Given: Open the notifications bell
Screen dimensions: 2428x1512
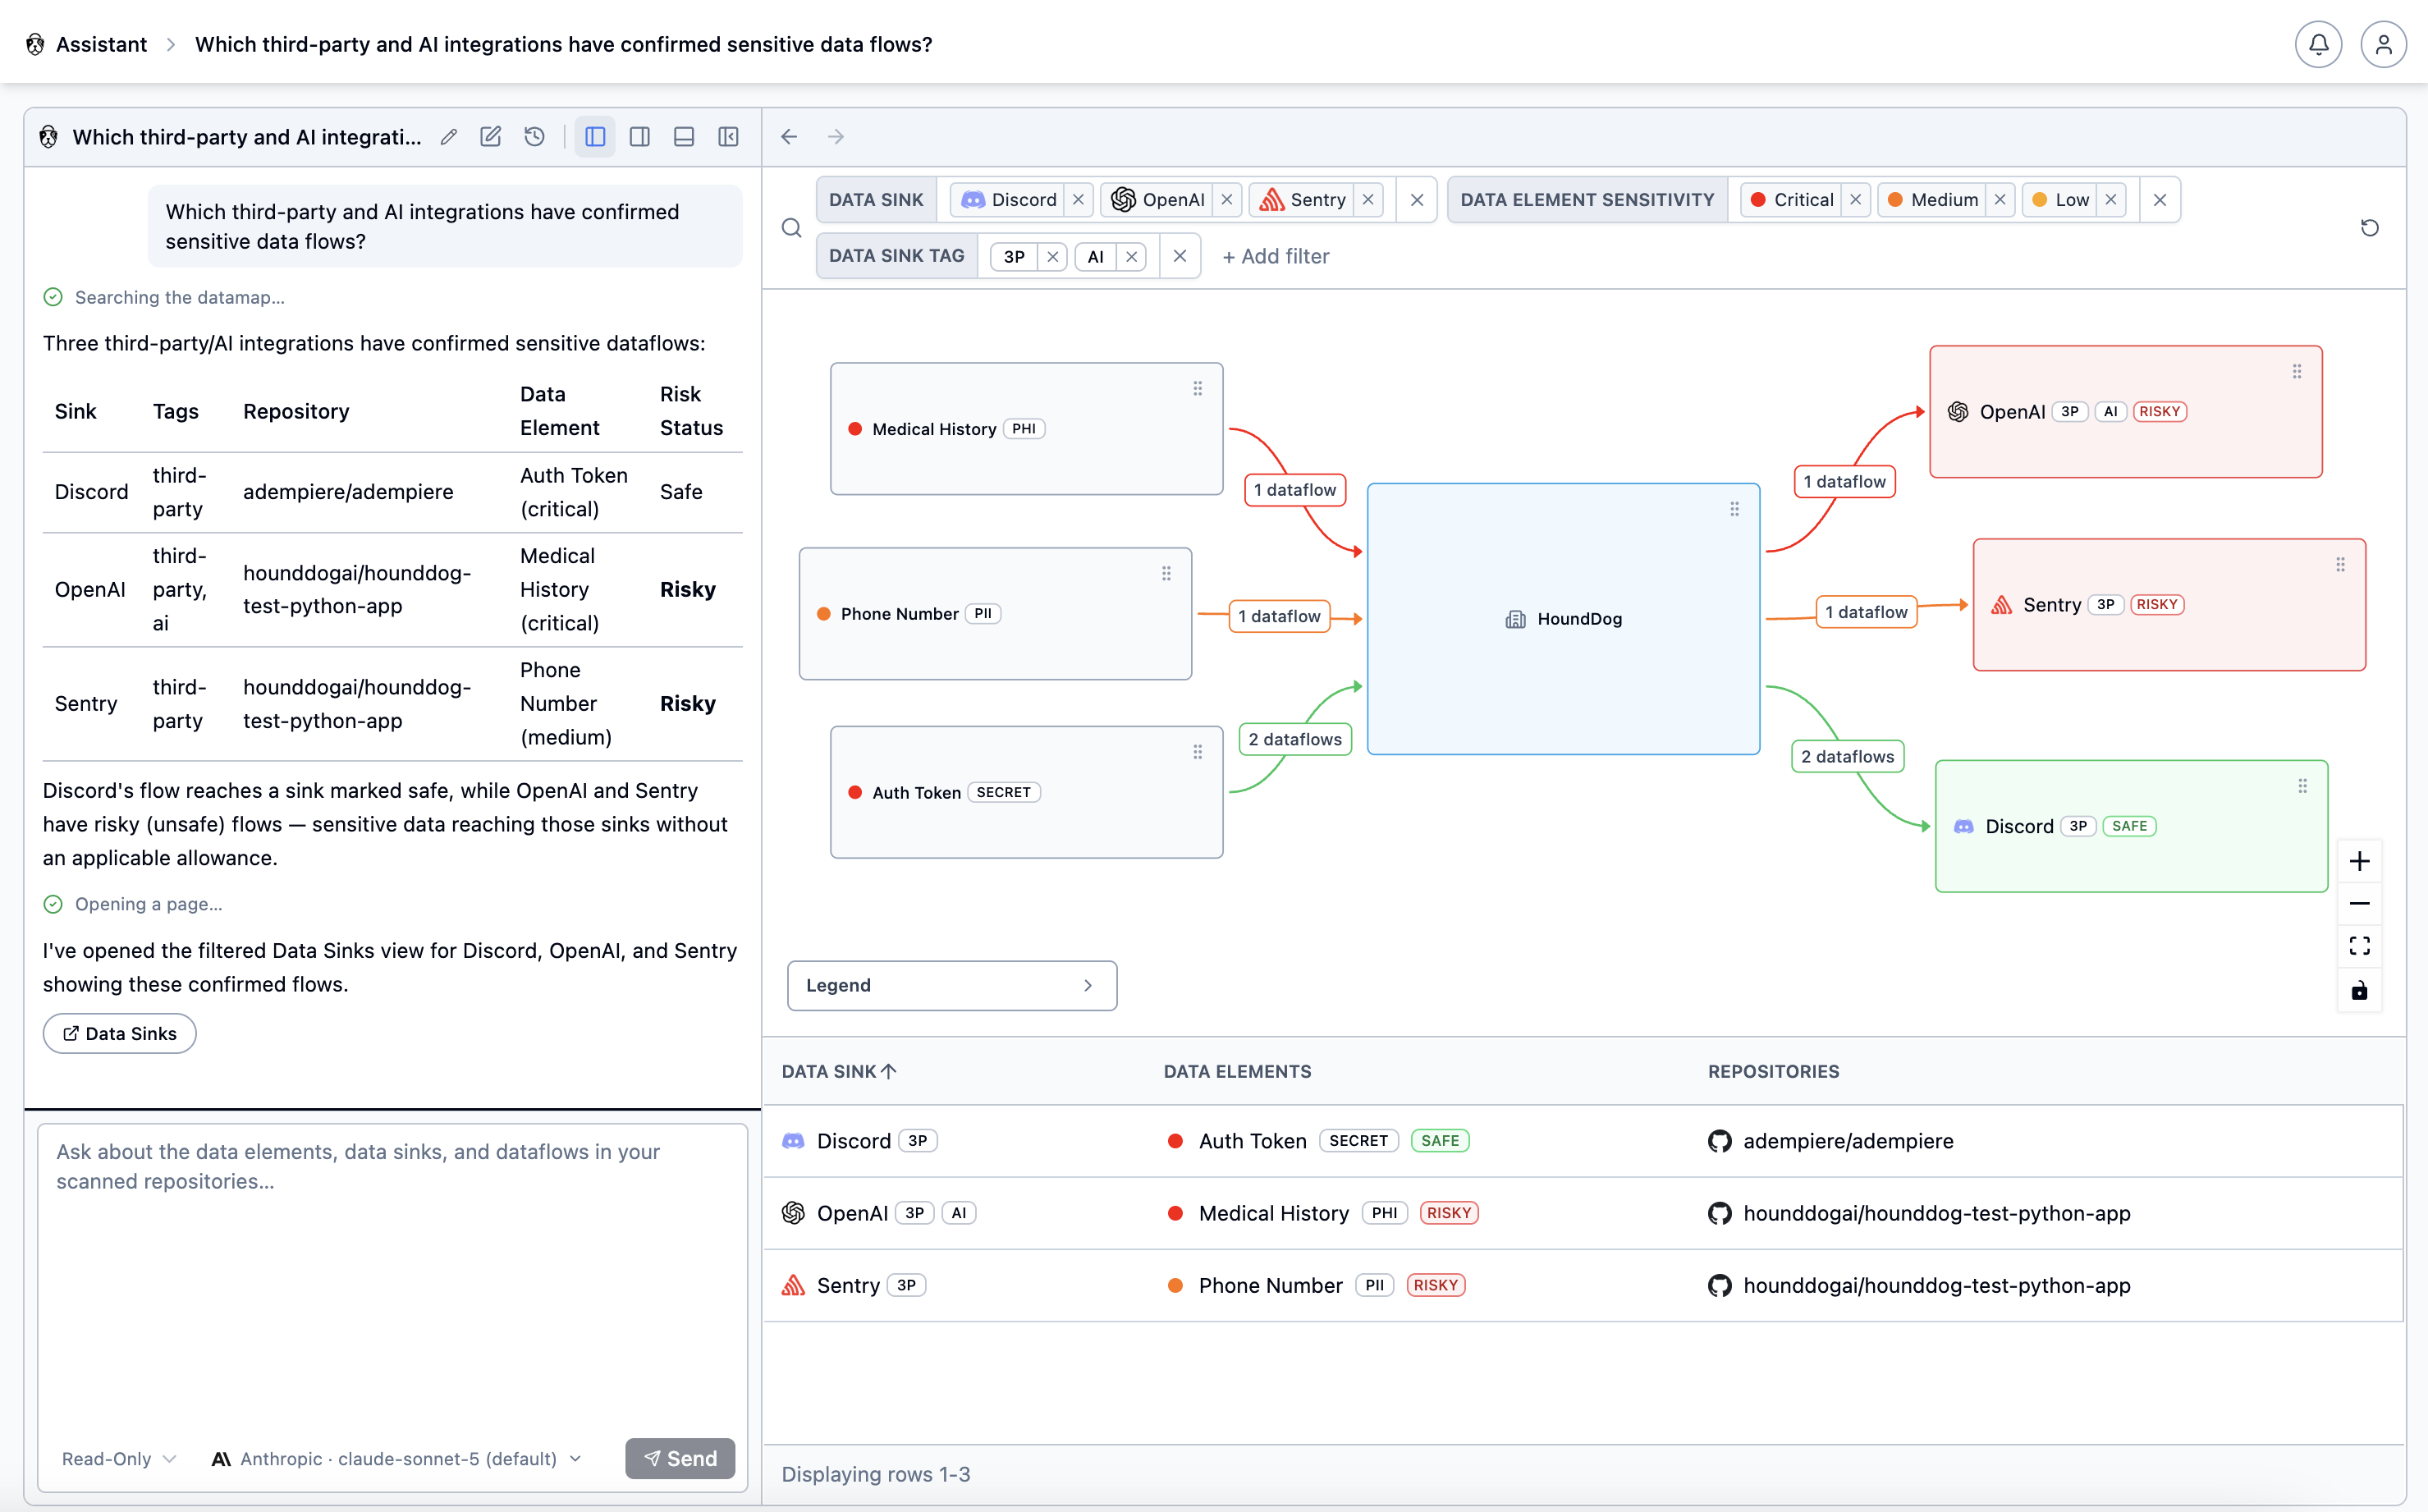Looking at the screenshot, I should click(x=2317, y=44).
